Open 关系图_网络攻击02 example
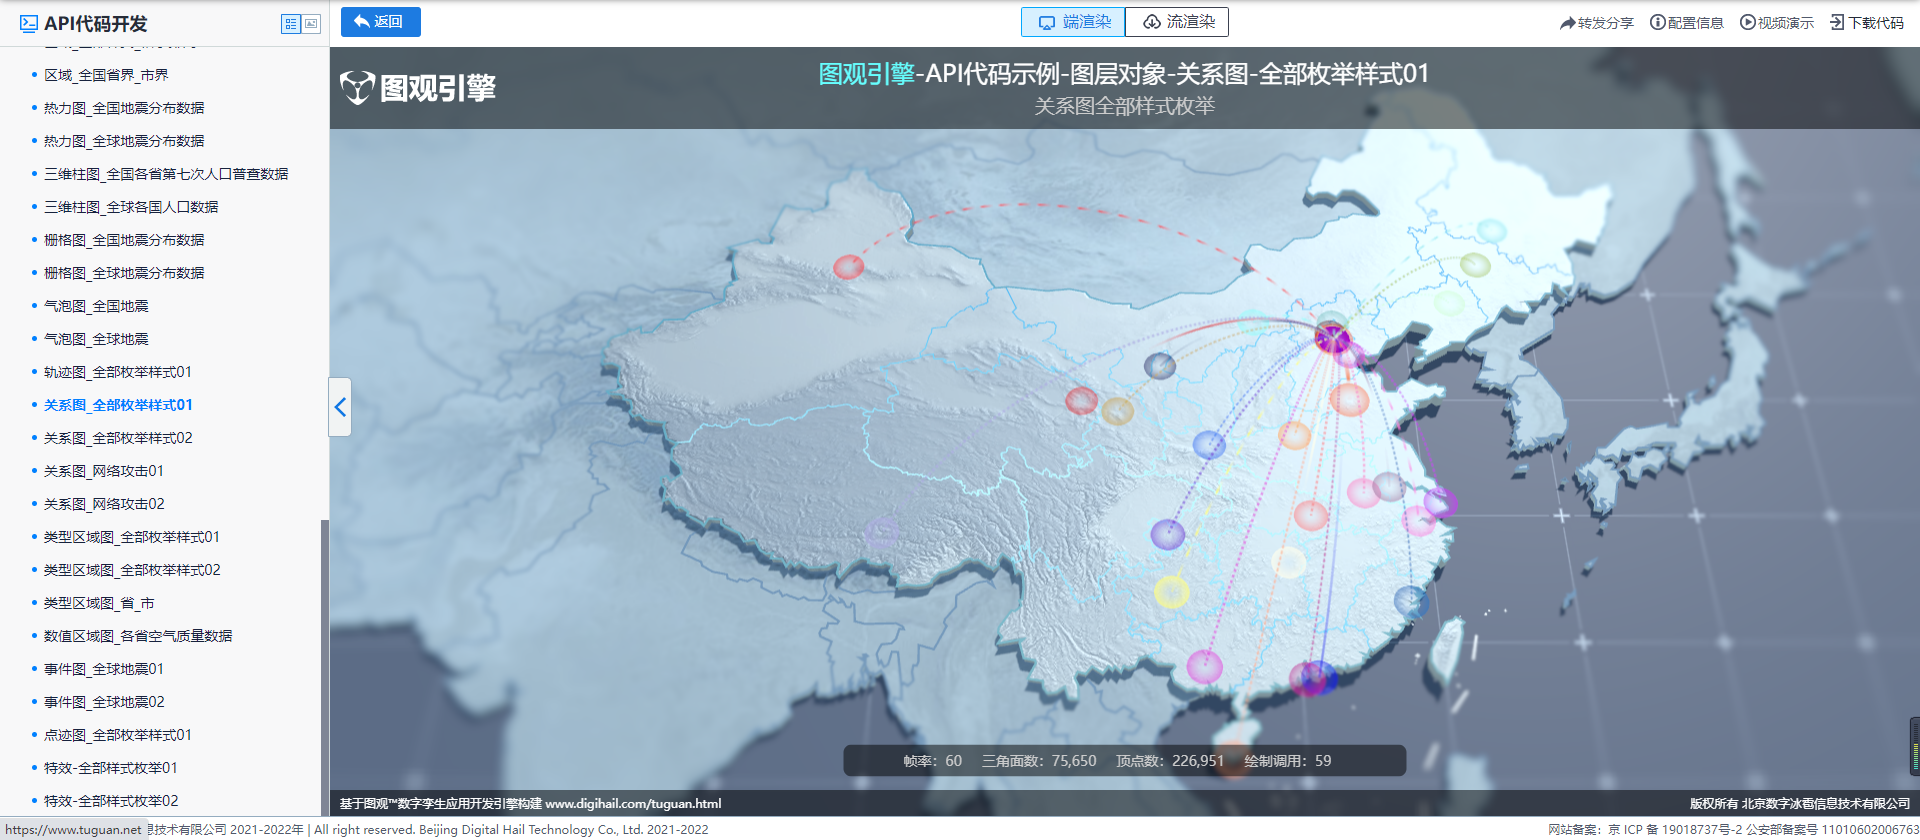 pos(104,504)
